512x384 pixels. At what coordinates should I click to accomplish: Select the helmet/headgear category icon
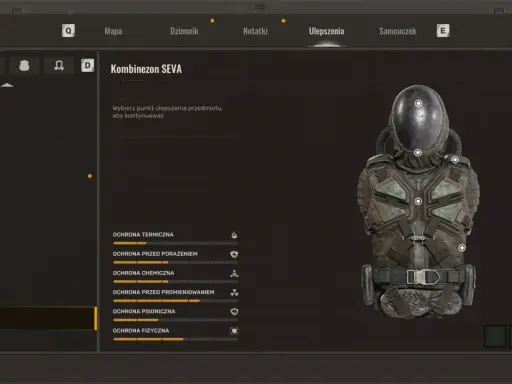click(x=59, y=65)
